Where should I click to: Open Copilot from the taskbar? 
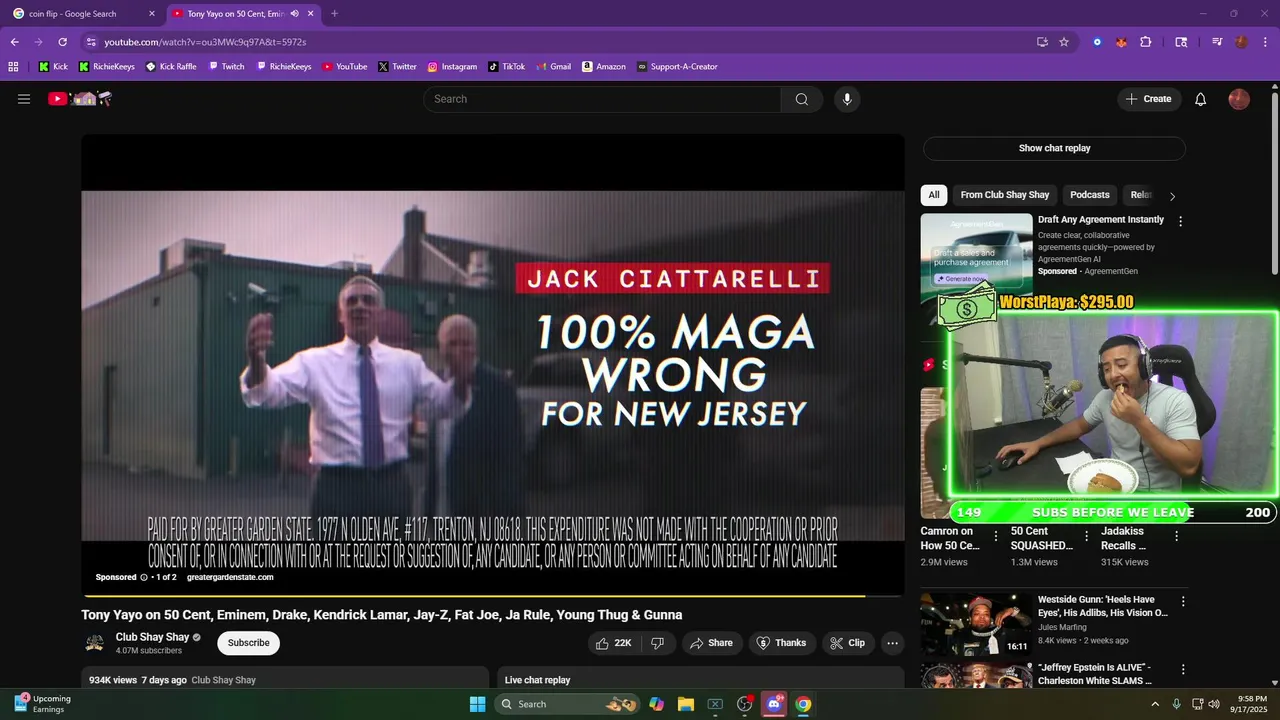656,704
